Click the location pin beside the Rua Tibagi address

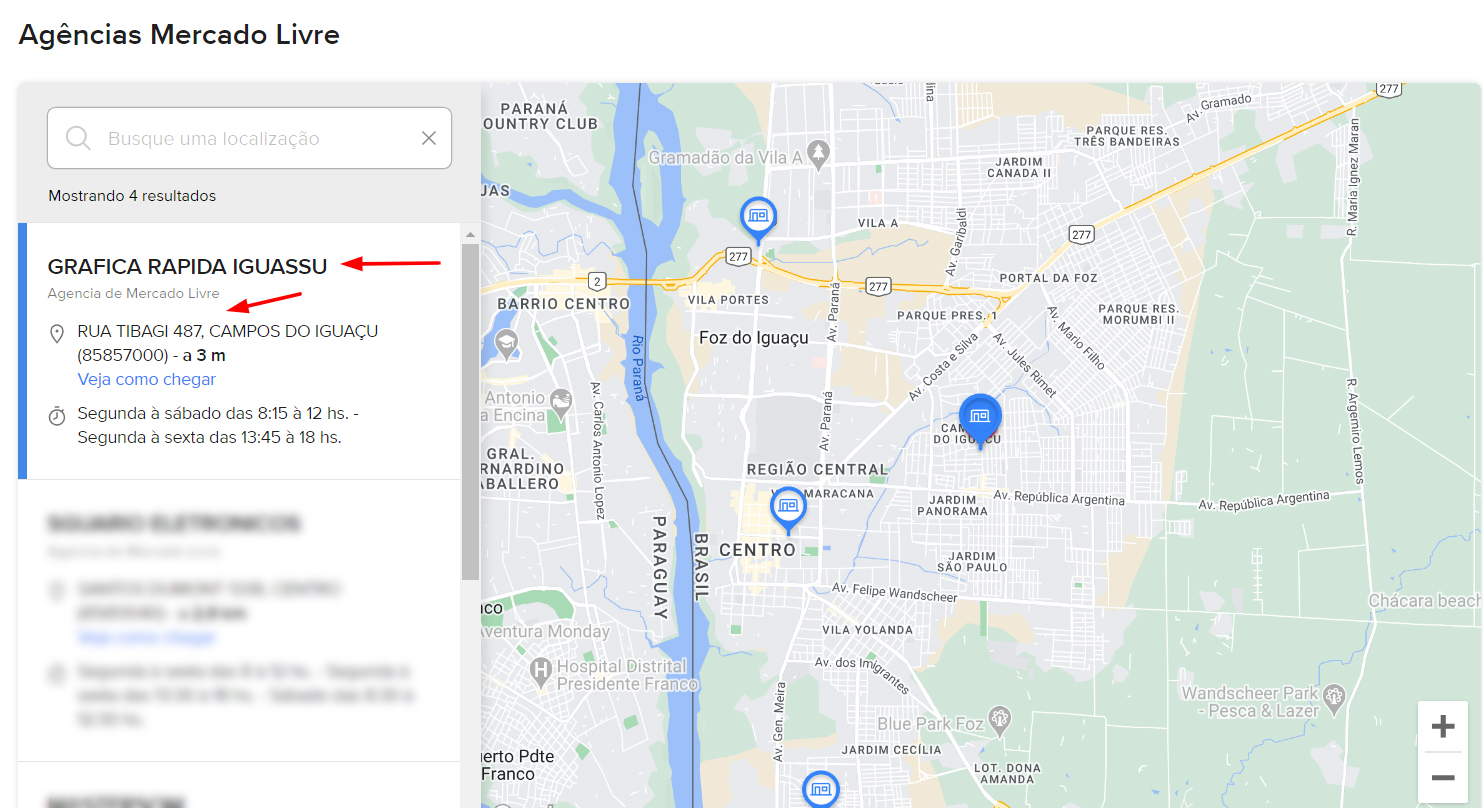pos(57,333)
